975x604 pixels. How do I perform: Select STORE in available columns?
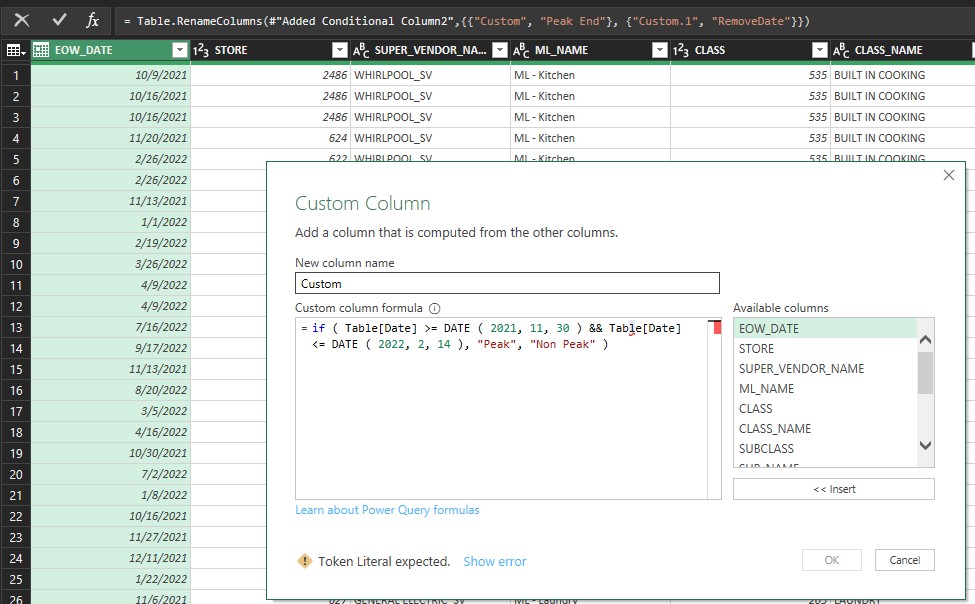825,348
